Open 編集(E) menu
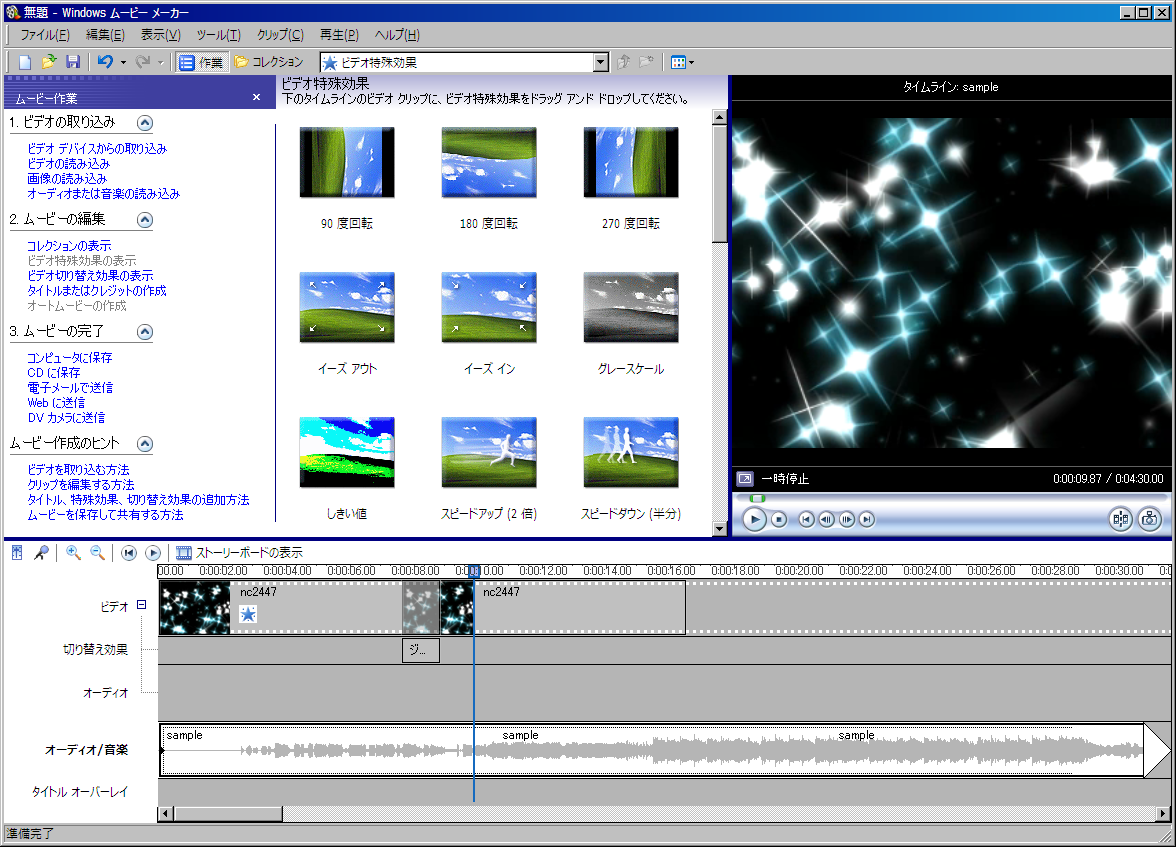 (105, 35)
